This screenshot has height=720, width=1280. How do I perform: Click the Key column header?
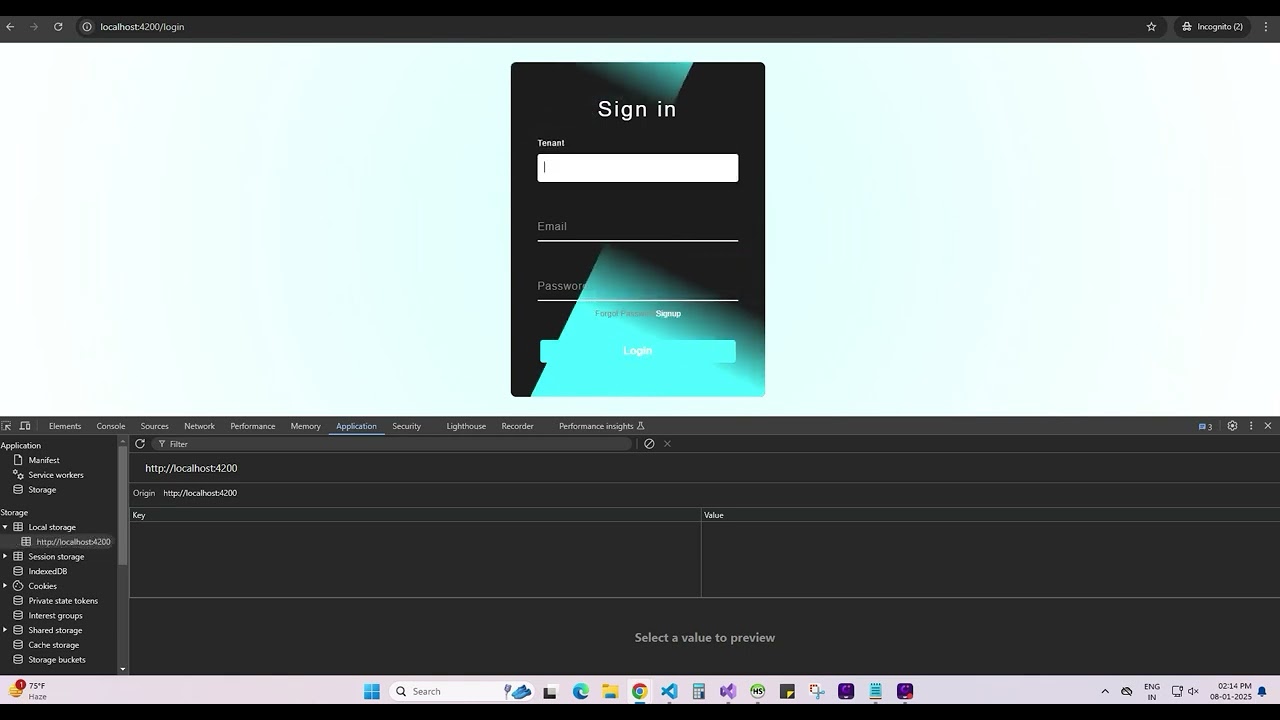click(x=415, y=515)
